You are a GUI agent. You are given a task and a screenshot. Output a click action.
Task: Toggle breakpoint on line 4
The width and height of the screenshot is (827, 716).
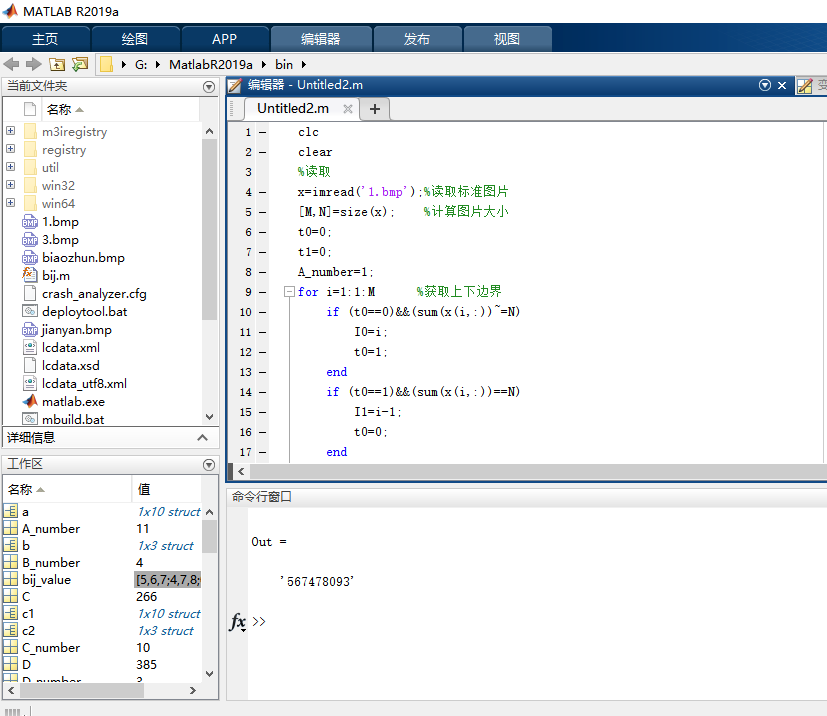263,192
